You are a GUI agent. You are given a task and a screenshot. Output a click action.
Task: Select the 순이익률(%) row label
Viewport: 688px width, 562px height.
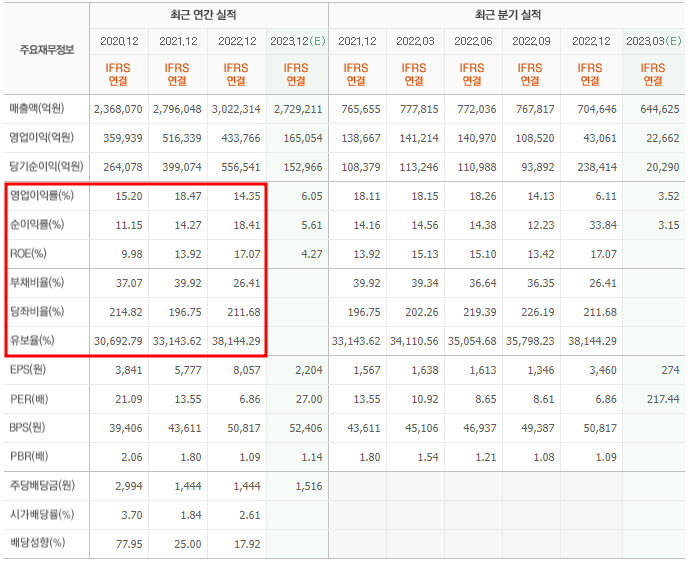tap(37, 224)
